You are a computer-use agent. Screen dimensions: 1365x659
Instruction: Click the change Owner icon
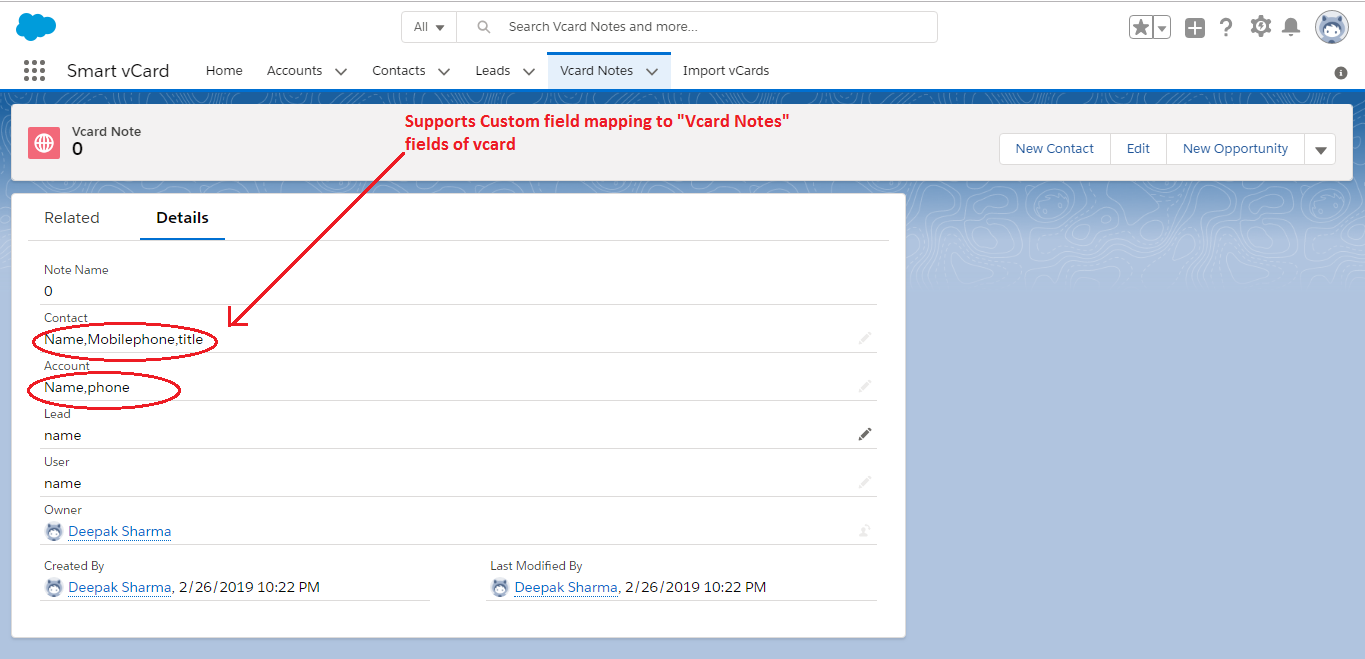tap(865, 531)
